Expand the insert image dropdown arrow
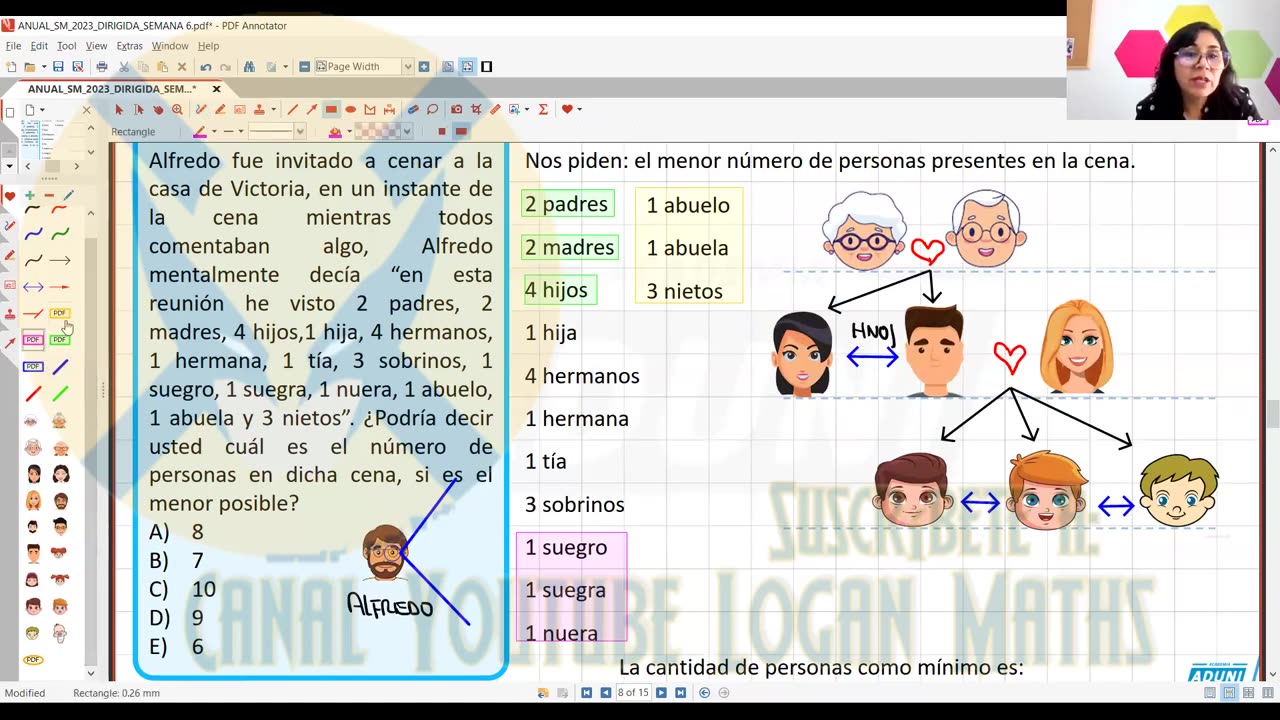Viewport: 1280px width, 720px height. (527, 109)
